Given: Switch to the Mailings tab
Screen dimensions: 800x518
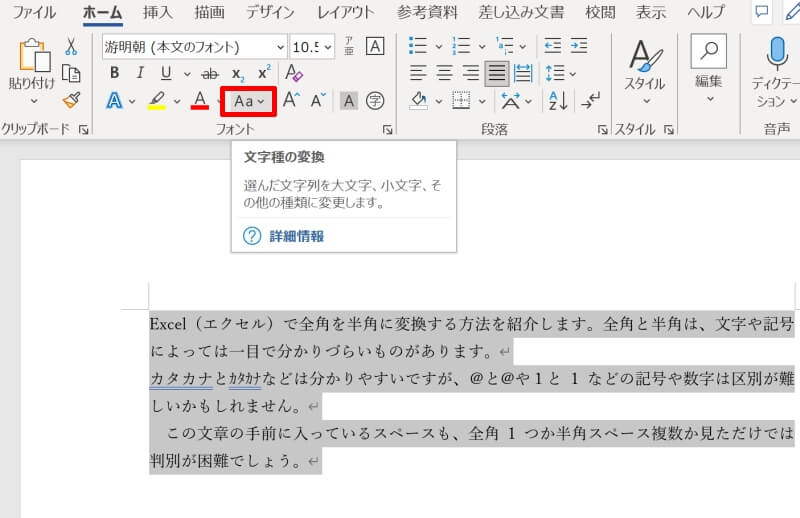Looking at the screenshot, I should tap(521, 12).
